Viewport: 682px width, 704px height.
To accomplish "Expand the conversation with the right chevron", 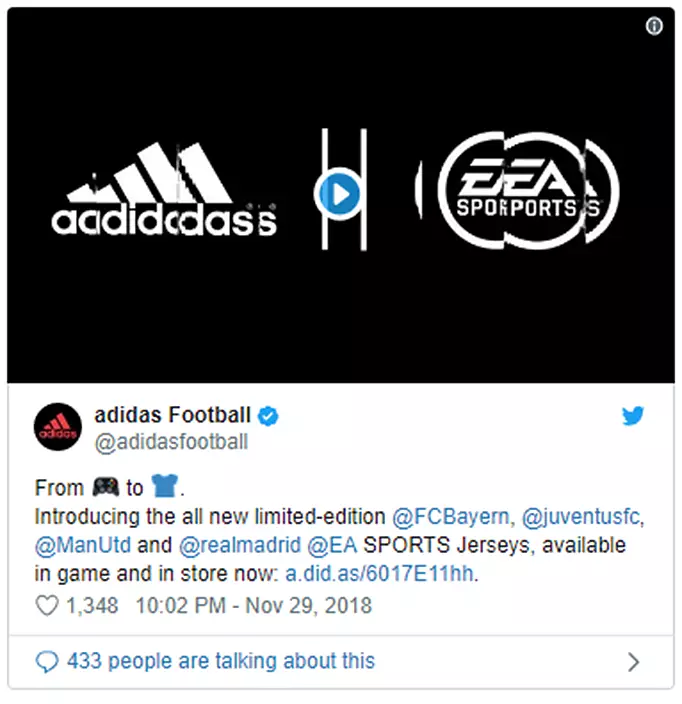I will (x=632, y=661).
